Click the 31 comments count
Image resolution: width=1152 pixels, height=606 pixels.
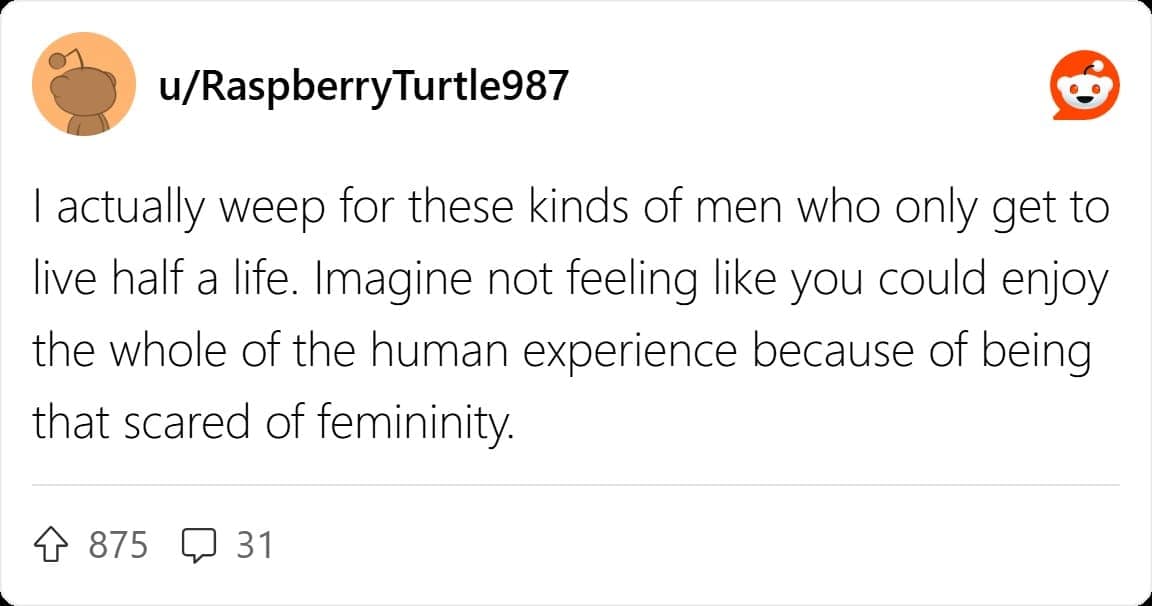[x=254, y=545]
